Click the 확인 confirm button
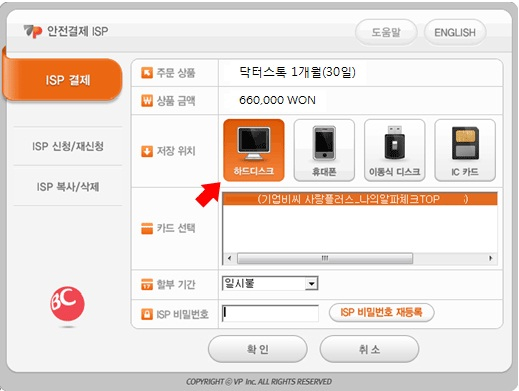The height and width of the screenshot is (391, 519). pos(257,349)
